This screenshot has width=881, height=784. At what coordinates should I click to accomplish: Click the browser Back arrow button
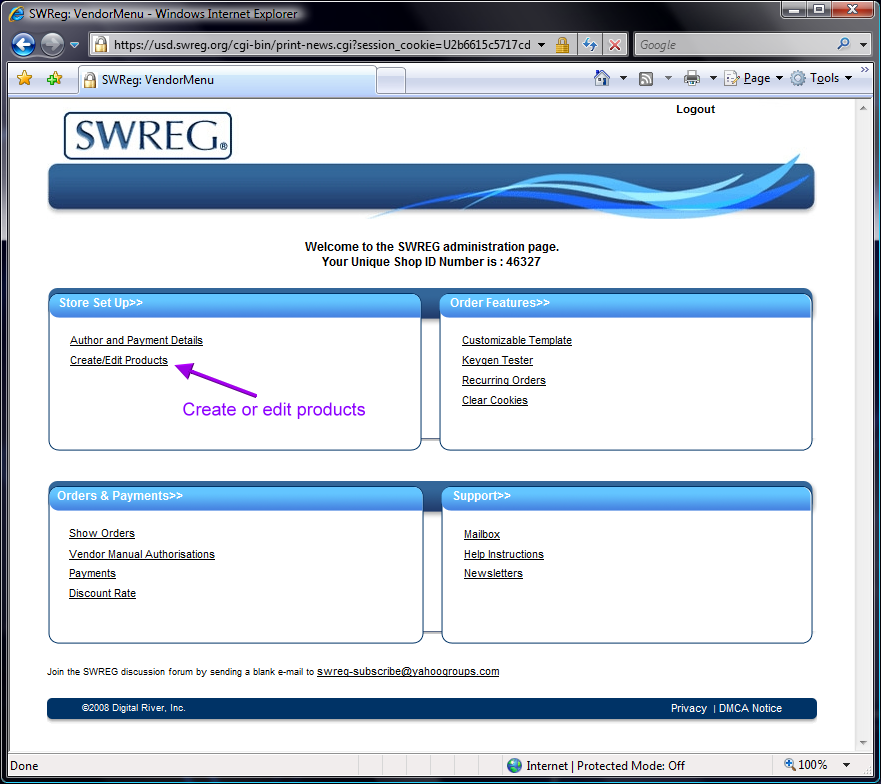pos(24,44)
